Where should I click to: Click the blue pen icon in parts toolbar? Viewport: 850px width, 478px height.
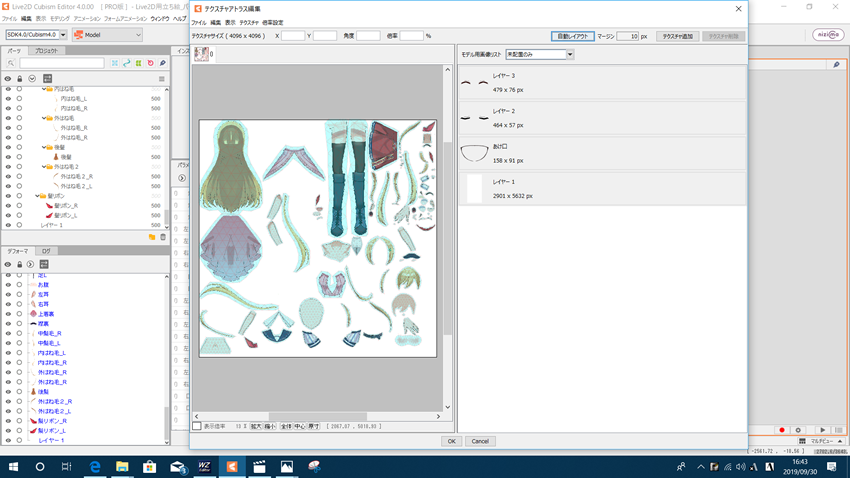click(163, 63)
